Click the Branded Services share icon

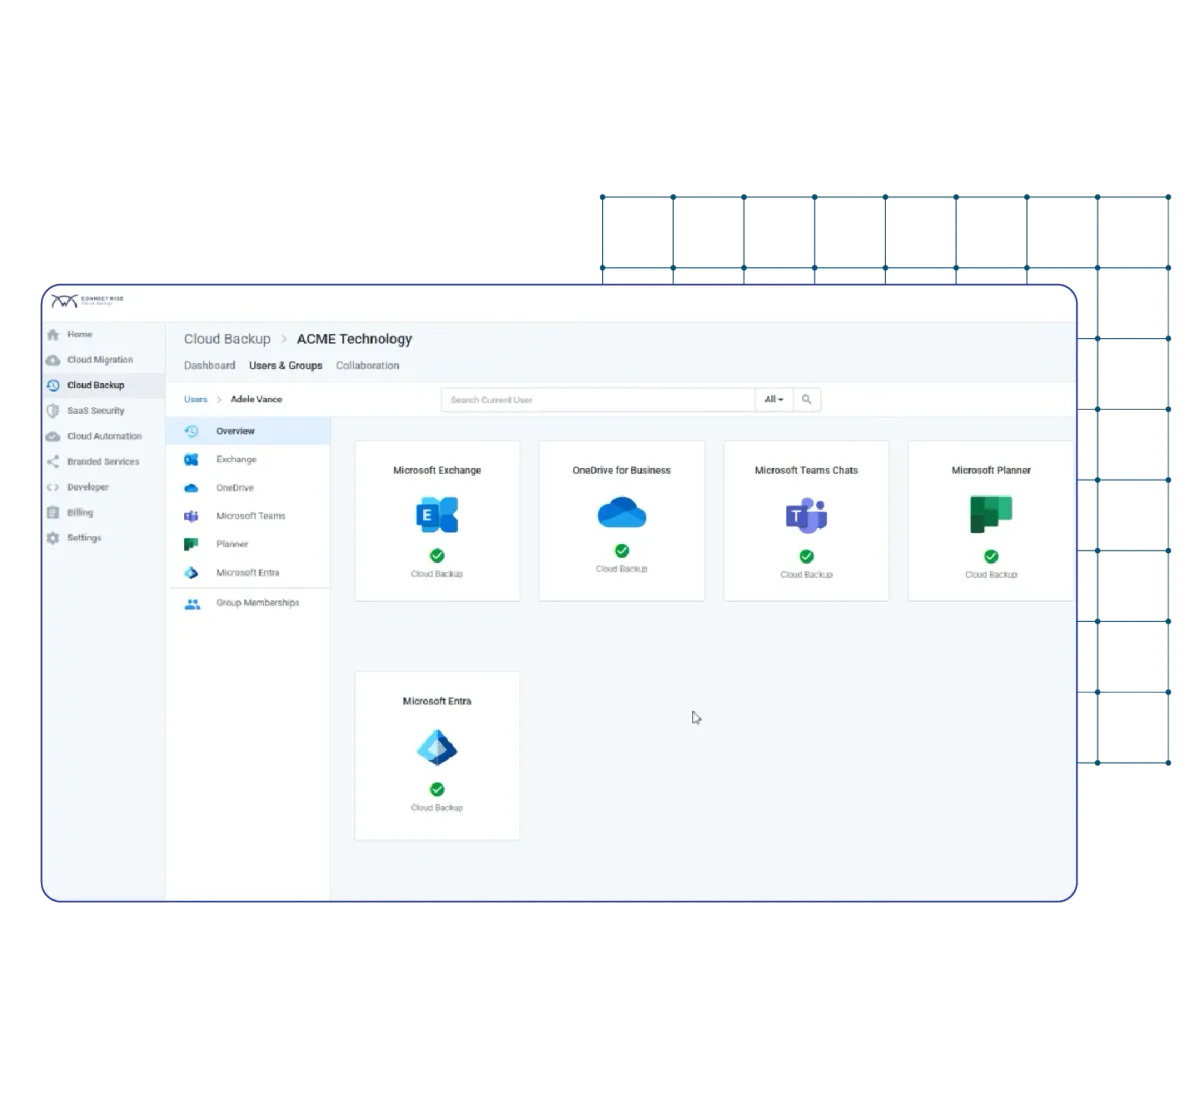coord(53,462)
